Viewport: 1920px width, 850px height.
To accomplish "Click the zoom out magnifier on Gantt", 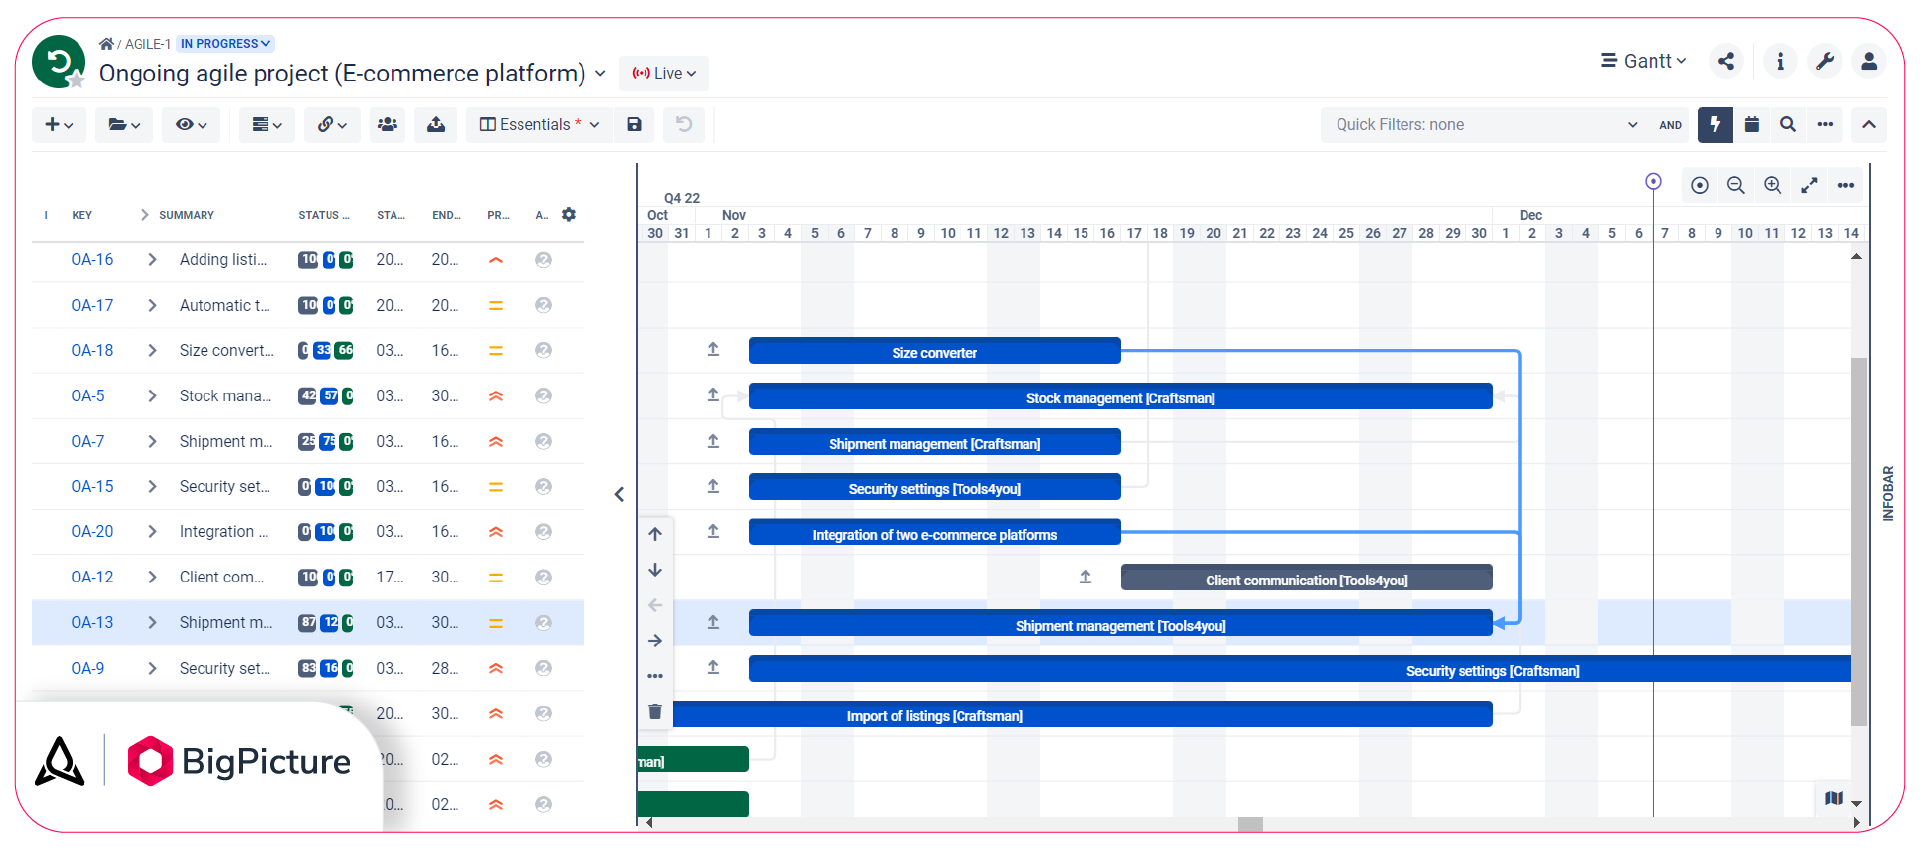I will pos(1736,185).
